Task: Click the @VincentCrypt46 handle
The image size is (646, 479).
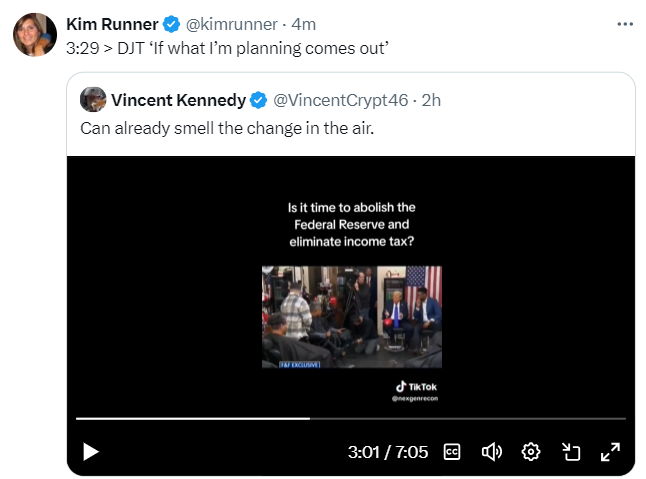Action: click(x=342, y=100)
